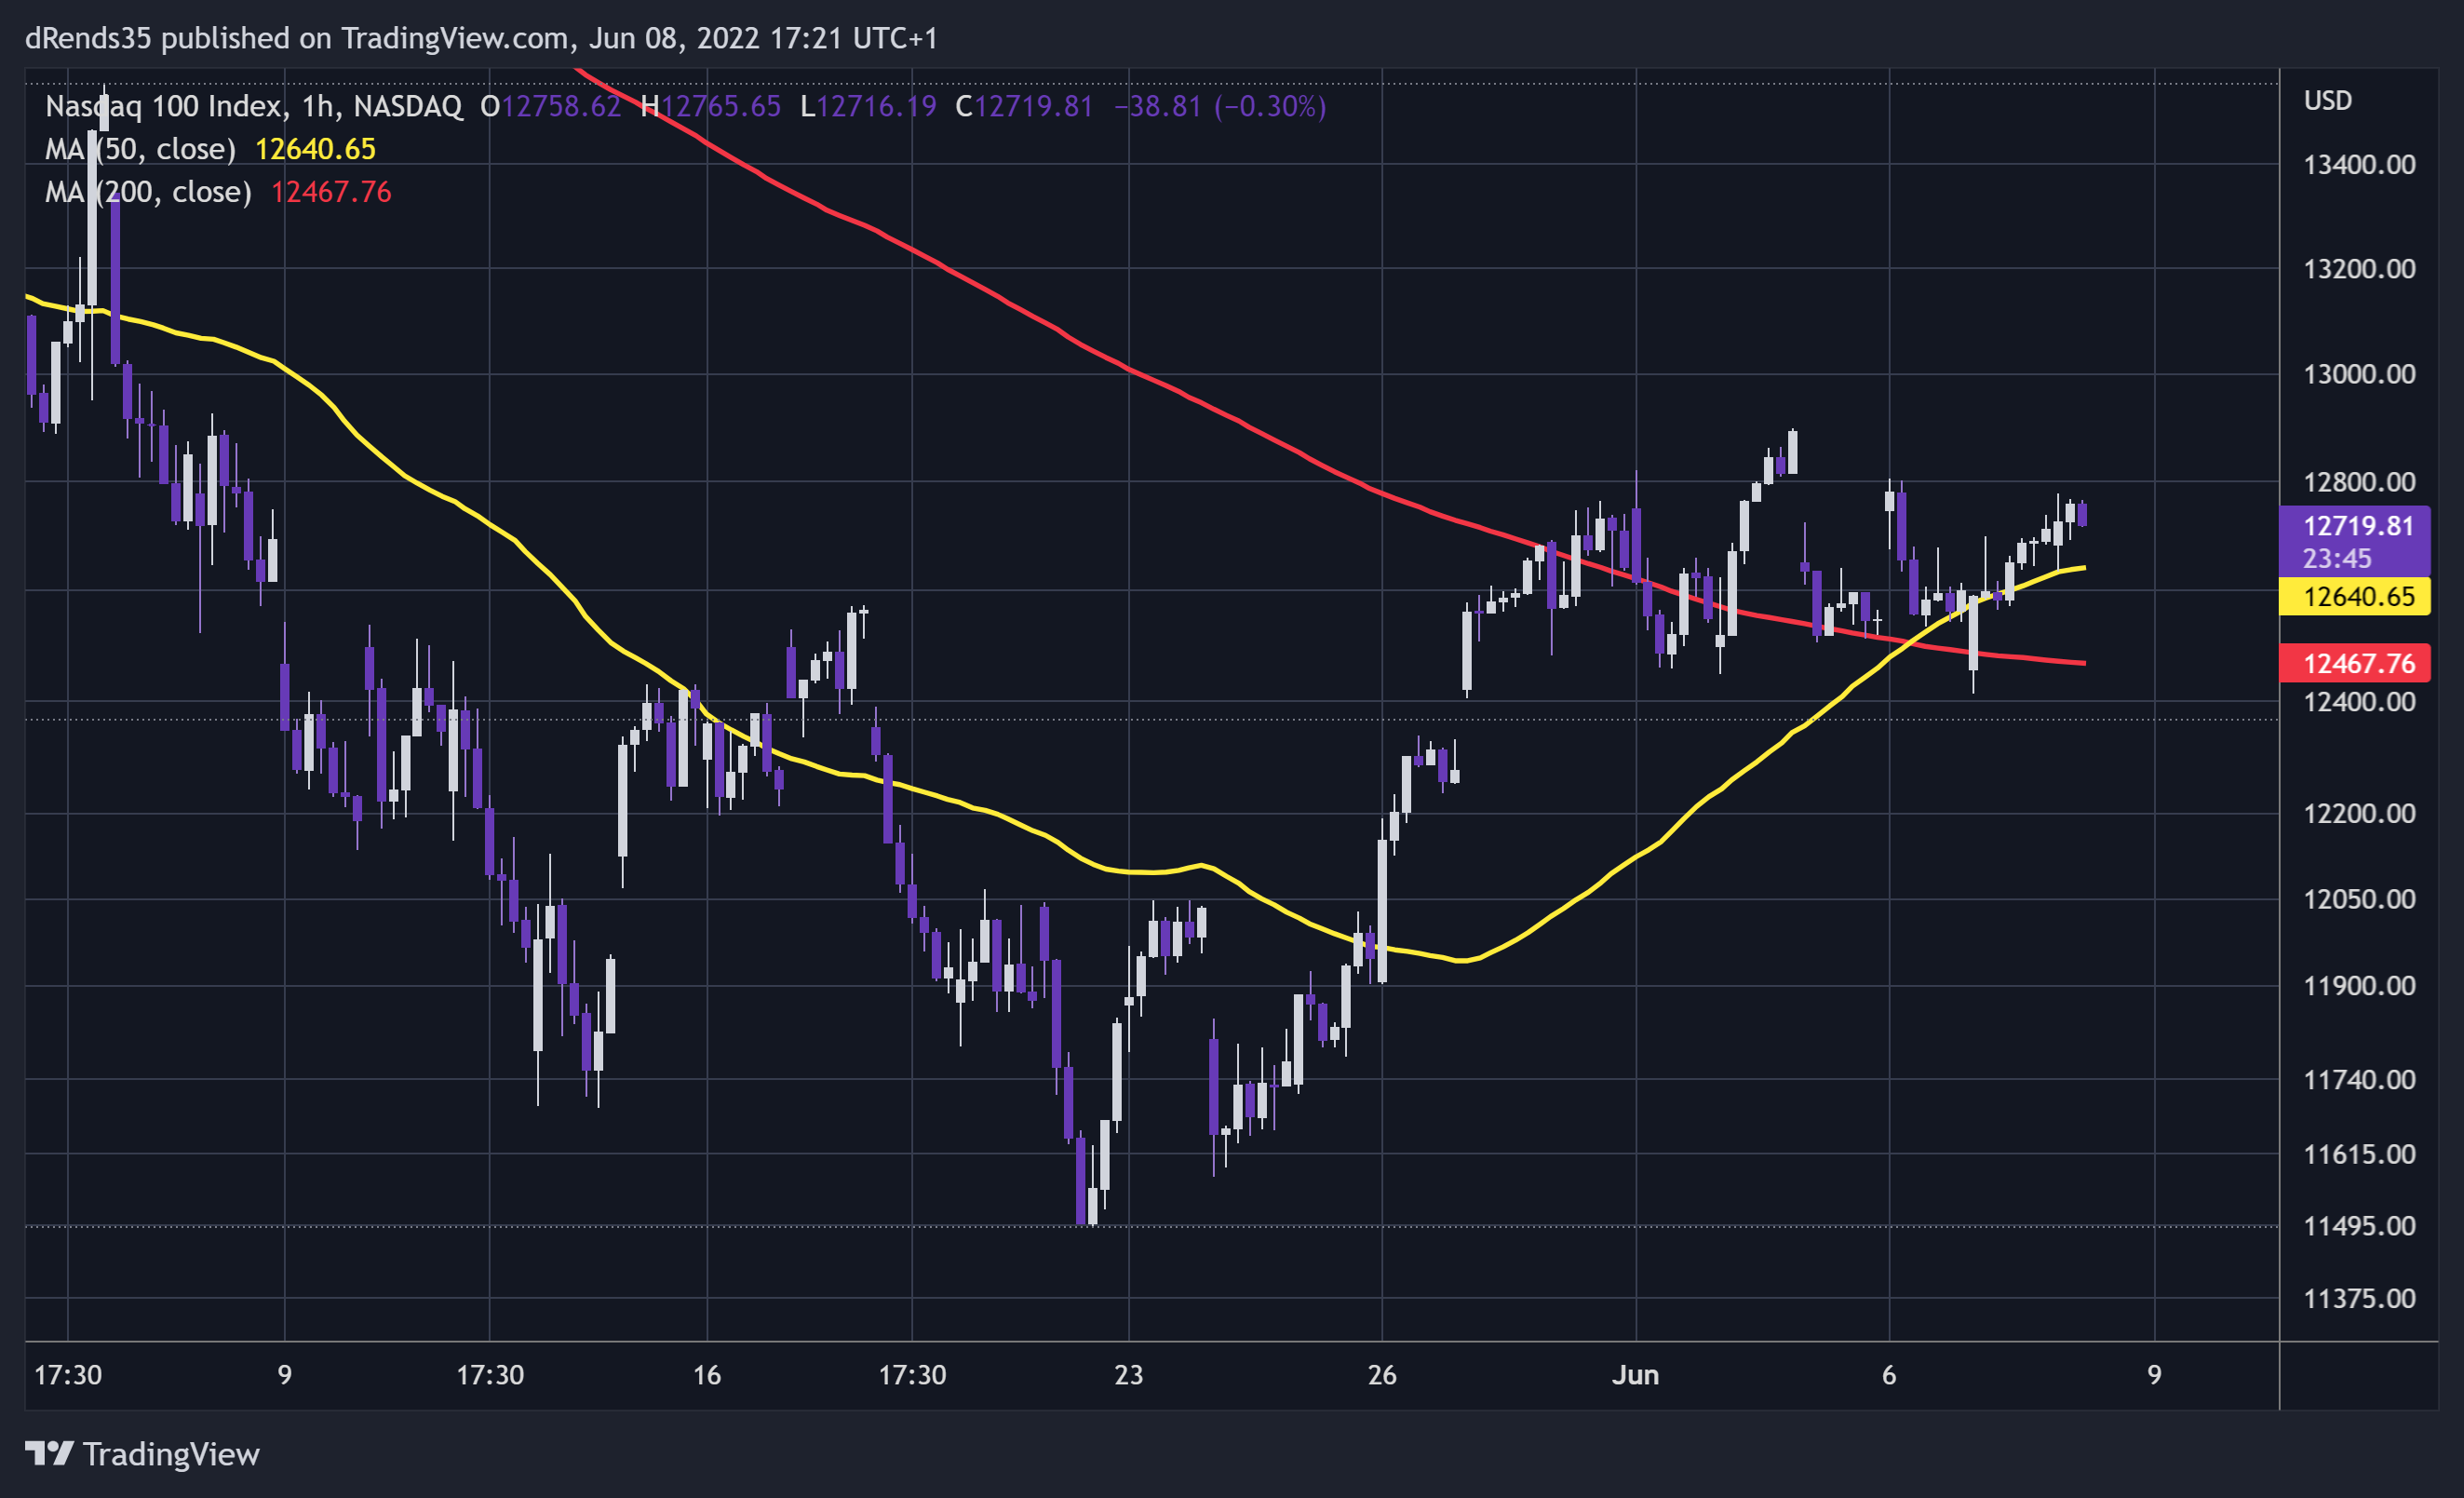Click the 13200.00 price axis label
The width and height of the screenshot is (2464, 1498).
coord(2359,269)
